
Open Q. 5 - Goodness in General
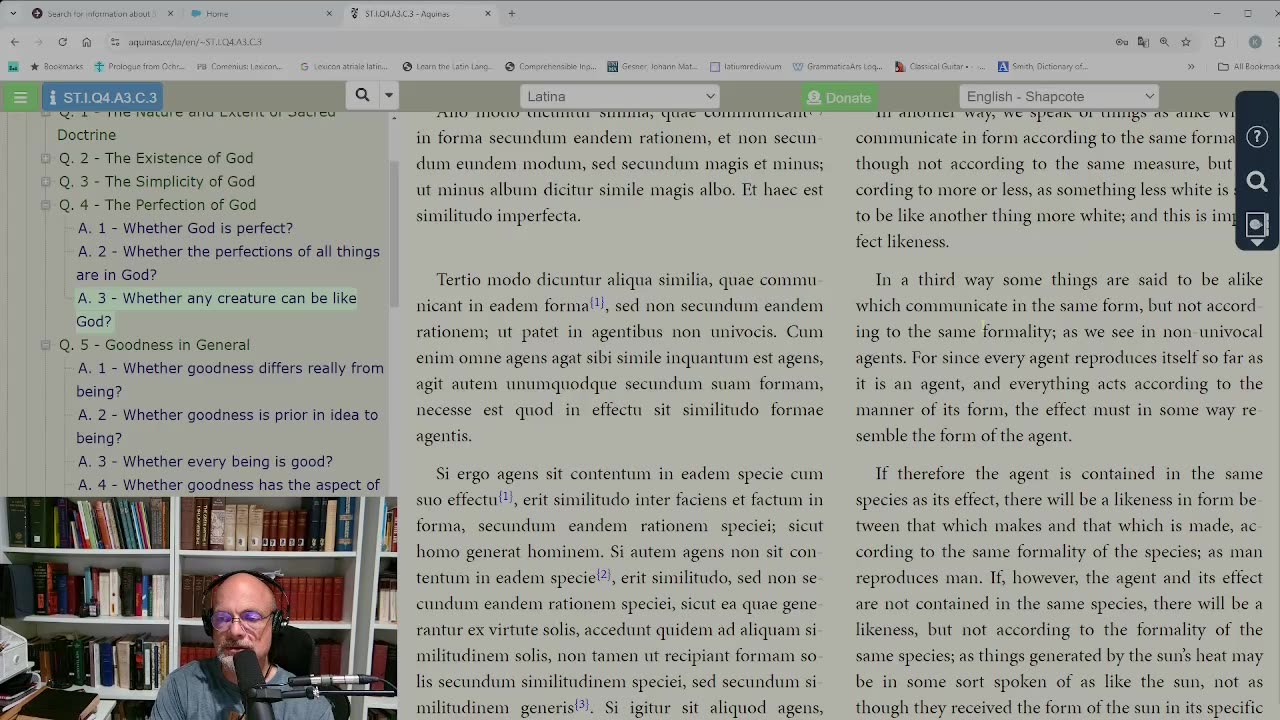154,344
